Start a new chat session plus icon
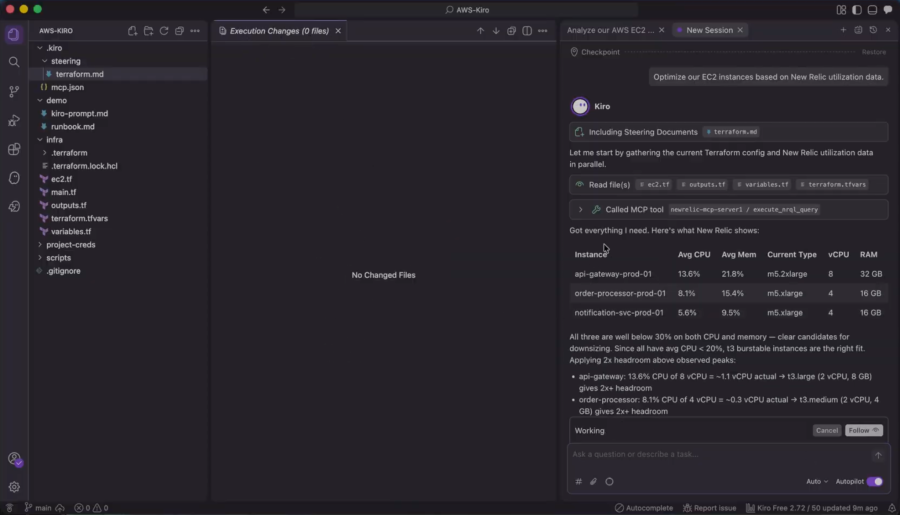900x515 pixels. click(x=843, y=30)
